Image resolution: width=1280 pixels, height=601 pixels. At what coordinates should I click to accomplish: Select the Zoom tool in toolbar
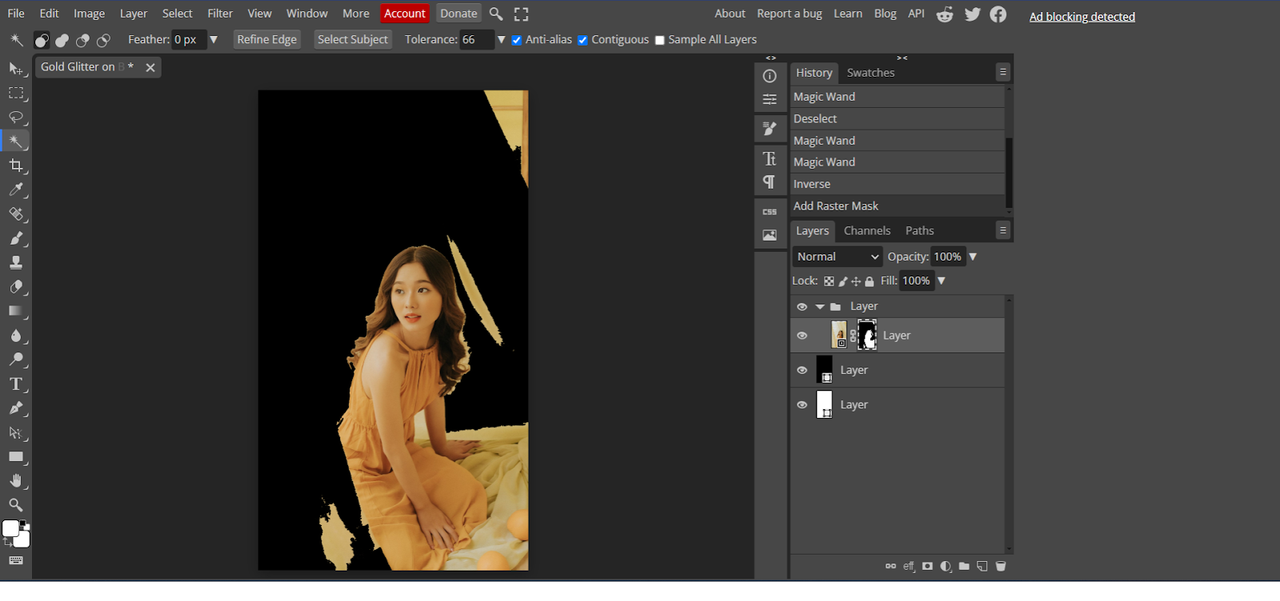click(16, 505)
